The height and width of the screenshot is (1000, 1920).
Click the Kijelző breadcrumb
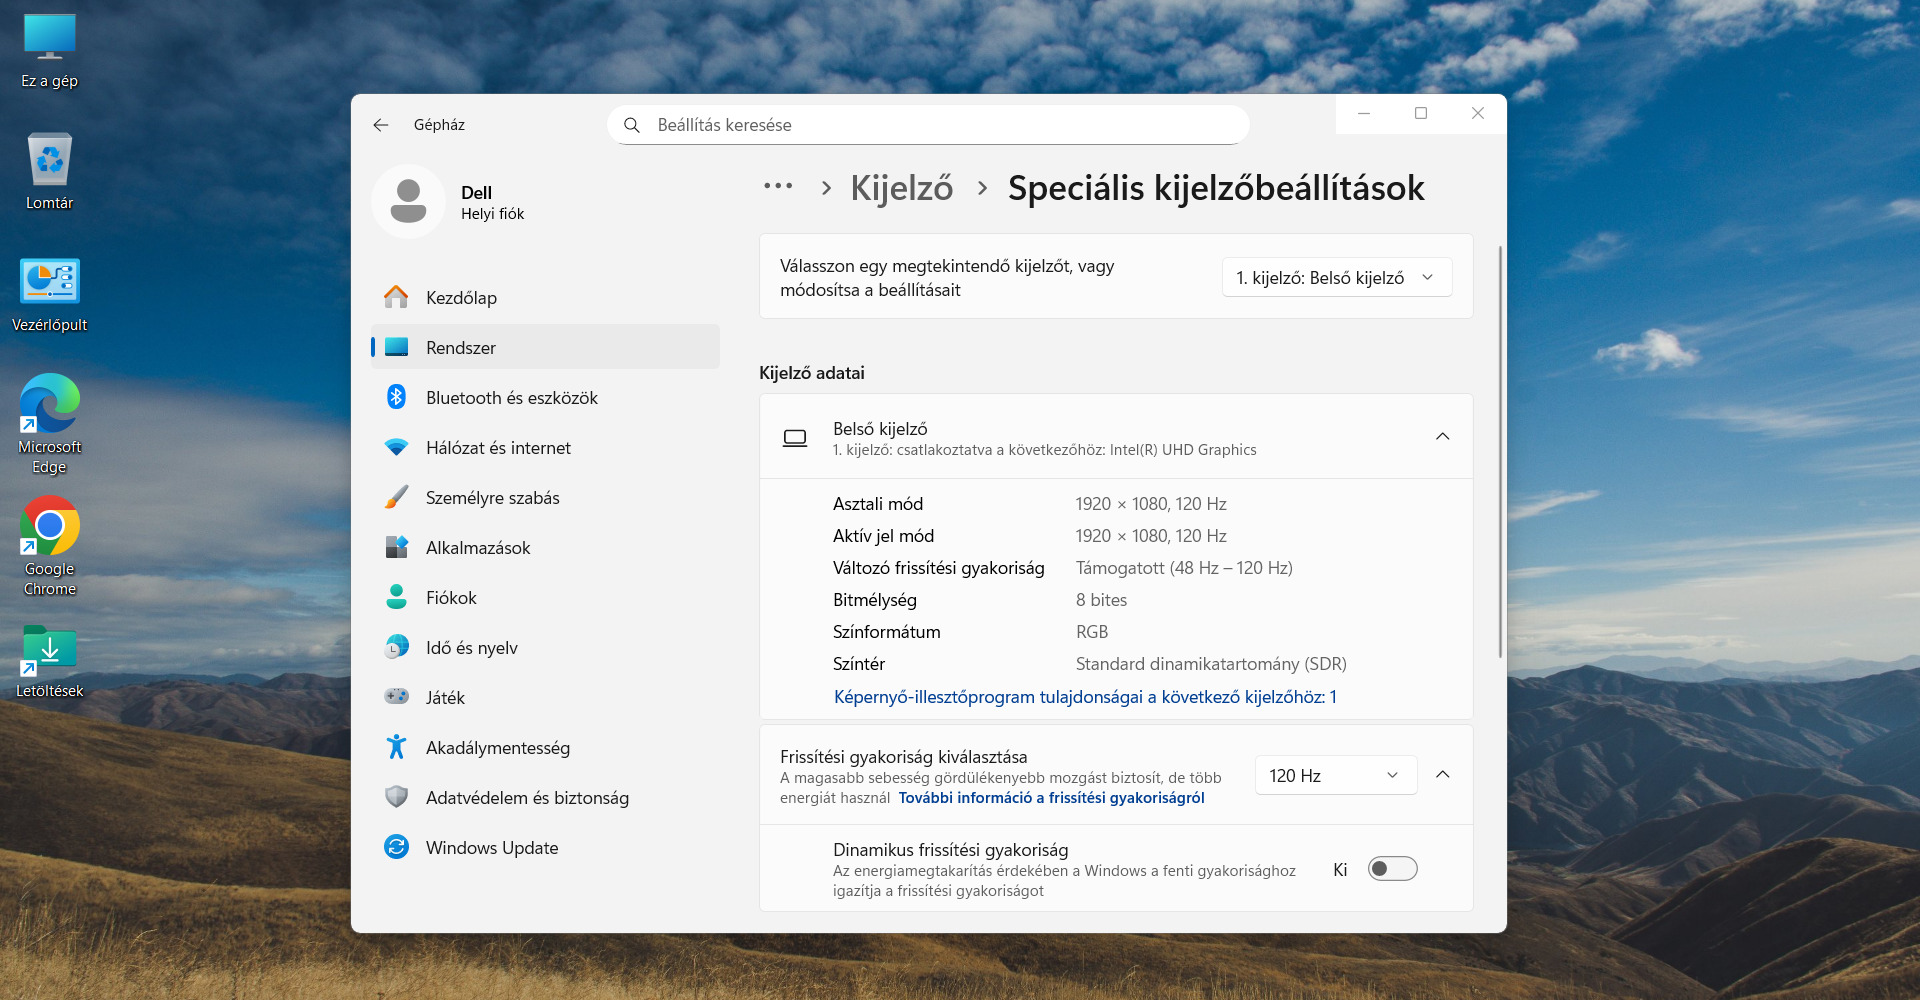(901, 188)
